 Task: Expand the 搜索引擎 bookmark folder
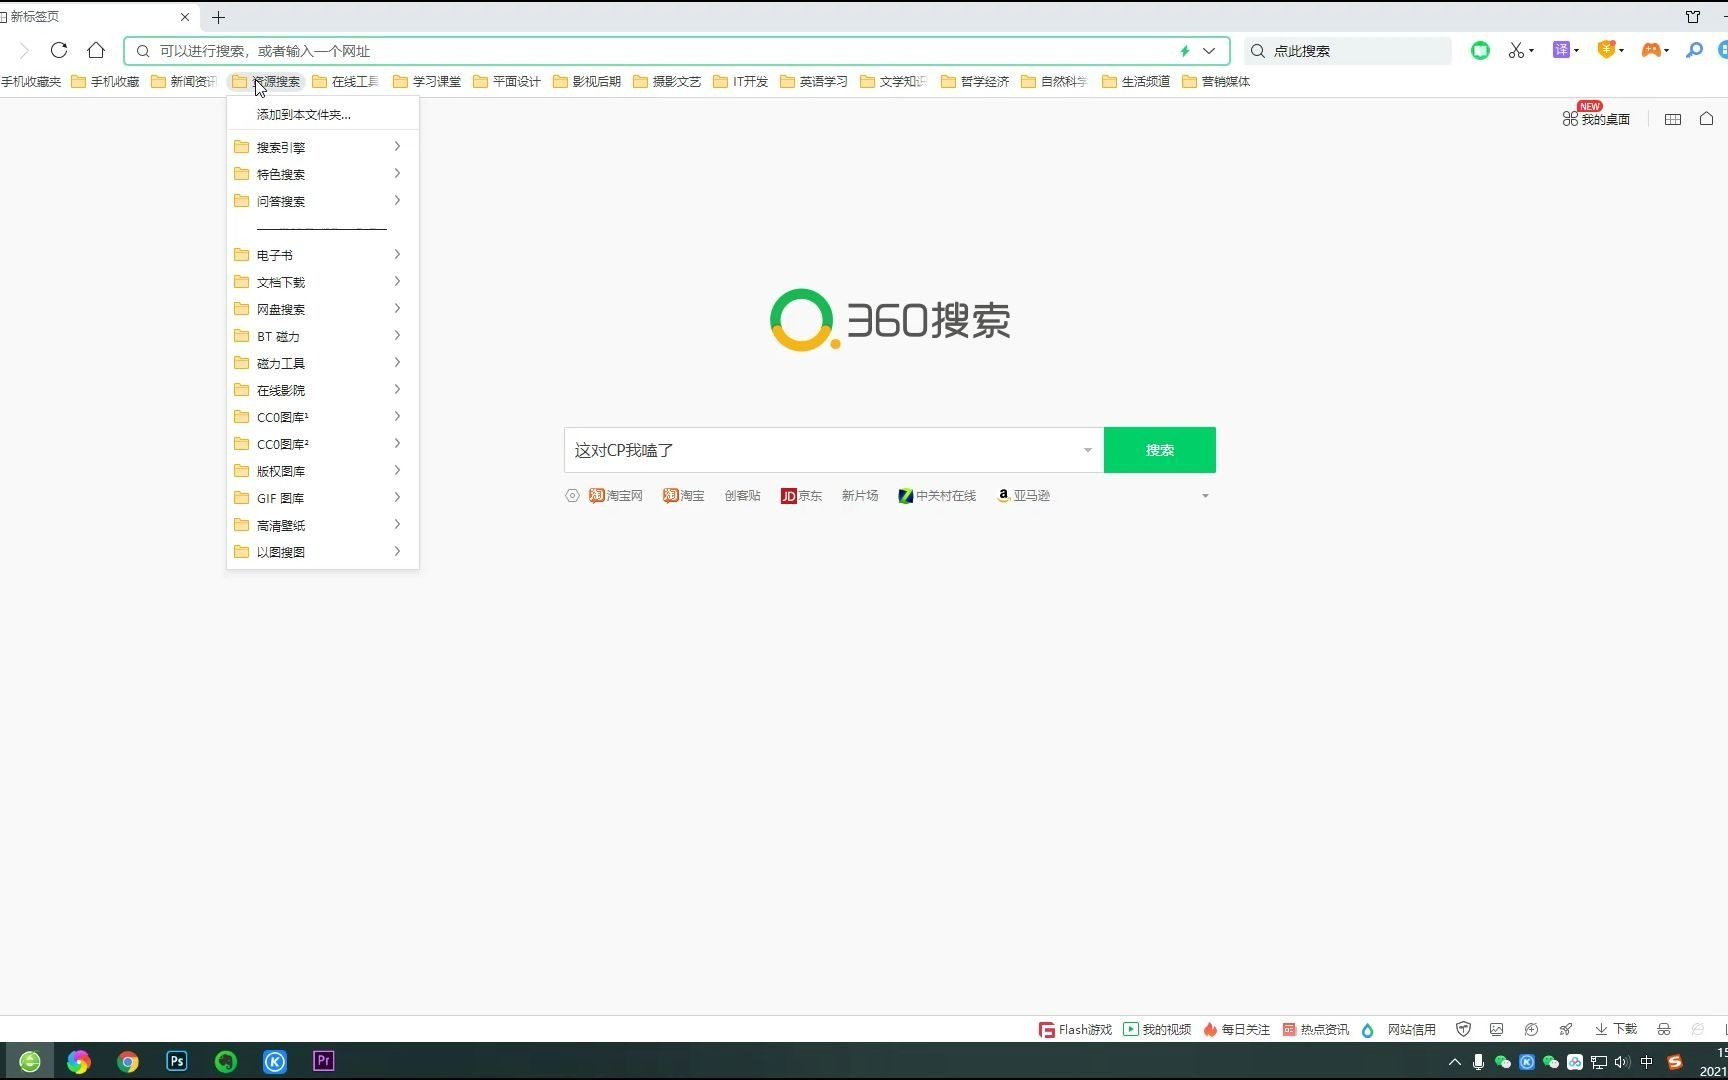tap(281, 146)
